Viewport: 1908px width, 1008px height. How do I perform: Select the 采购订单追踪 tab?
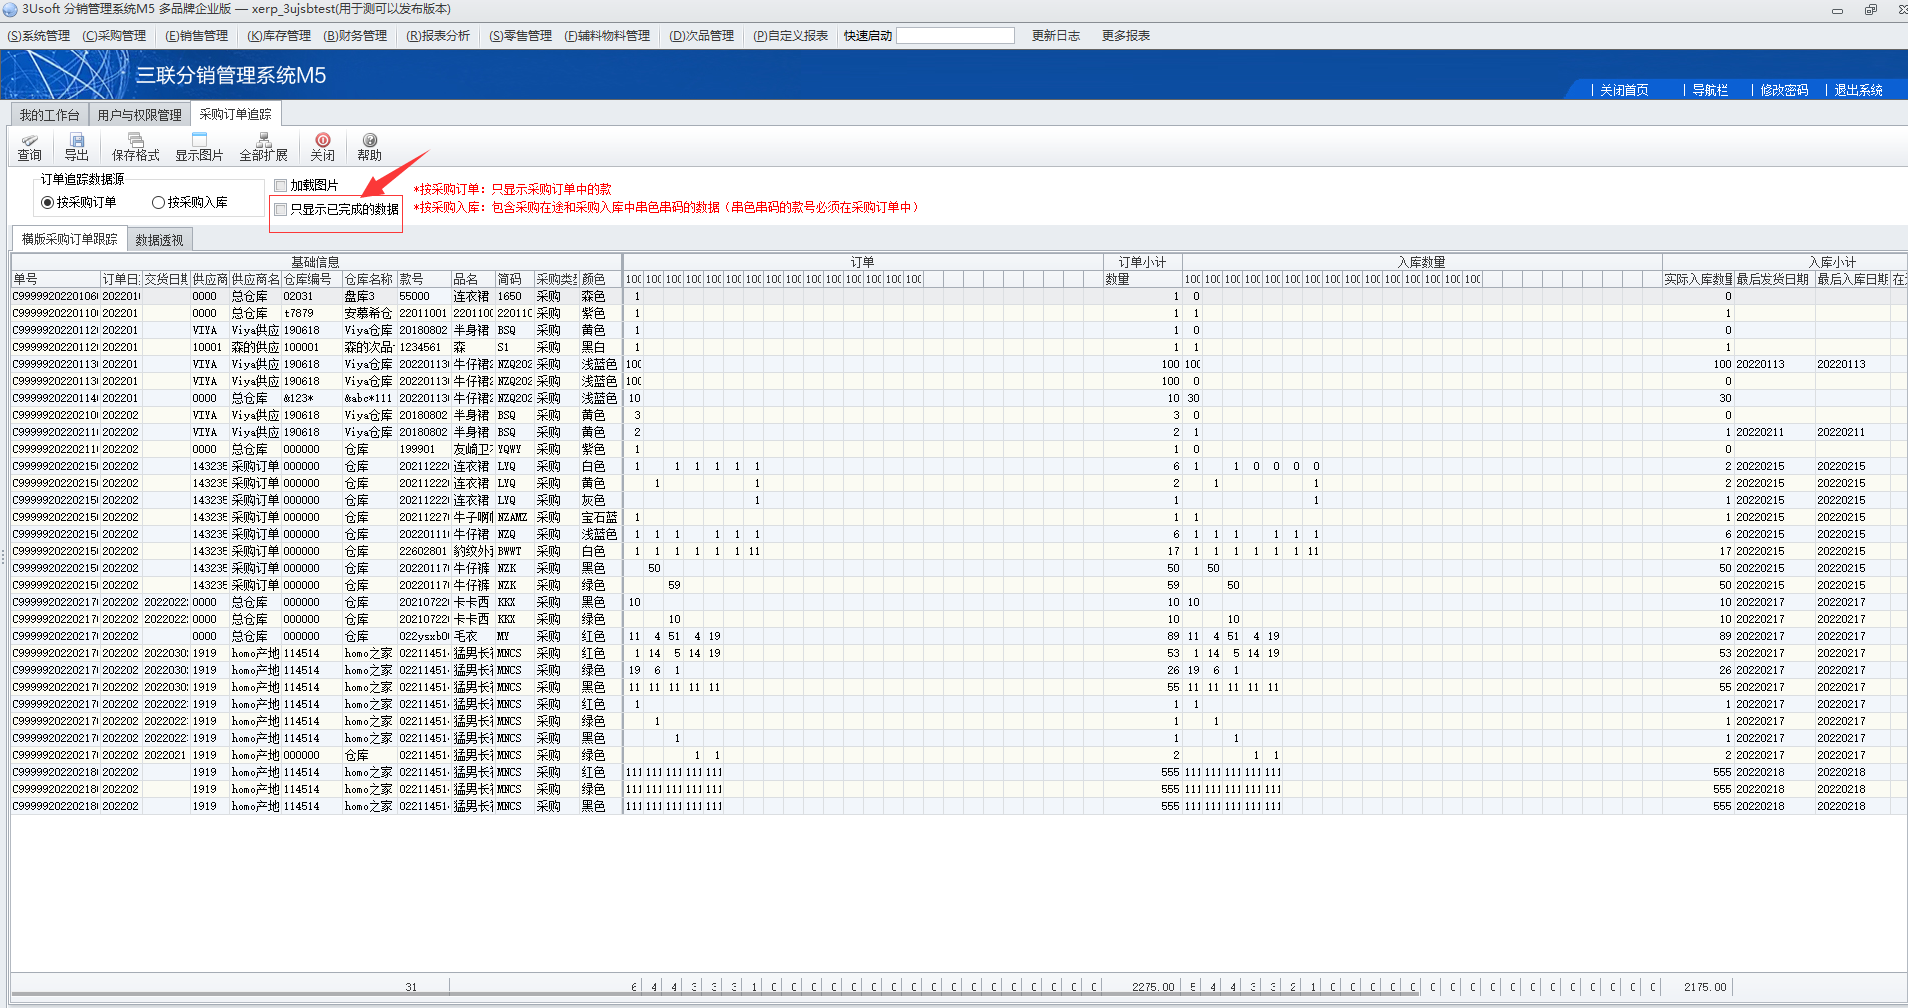235,114
